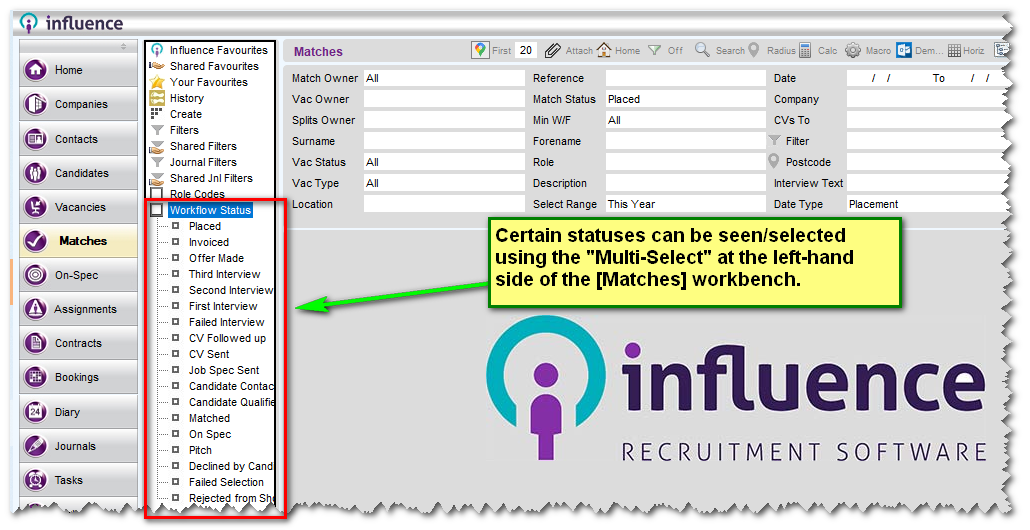
Task: Open the Vac Status field
Action: (444, 162)
